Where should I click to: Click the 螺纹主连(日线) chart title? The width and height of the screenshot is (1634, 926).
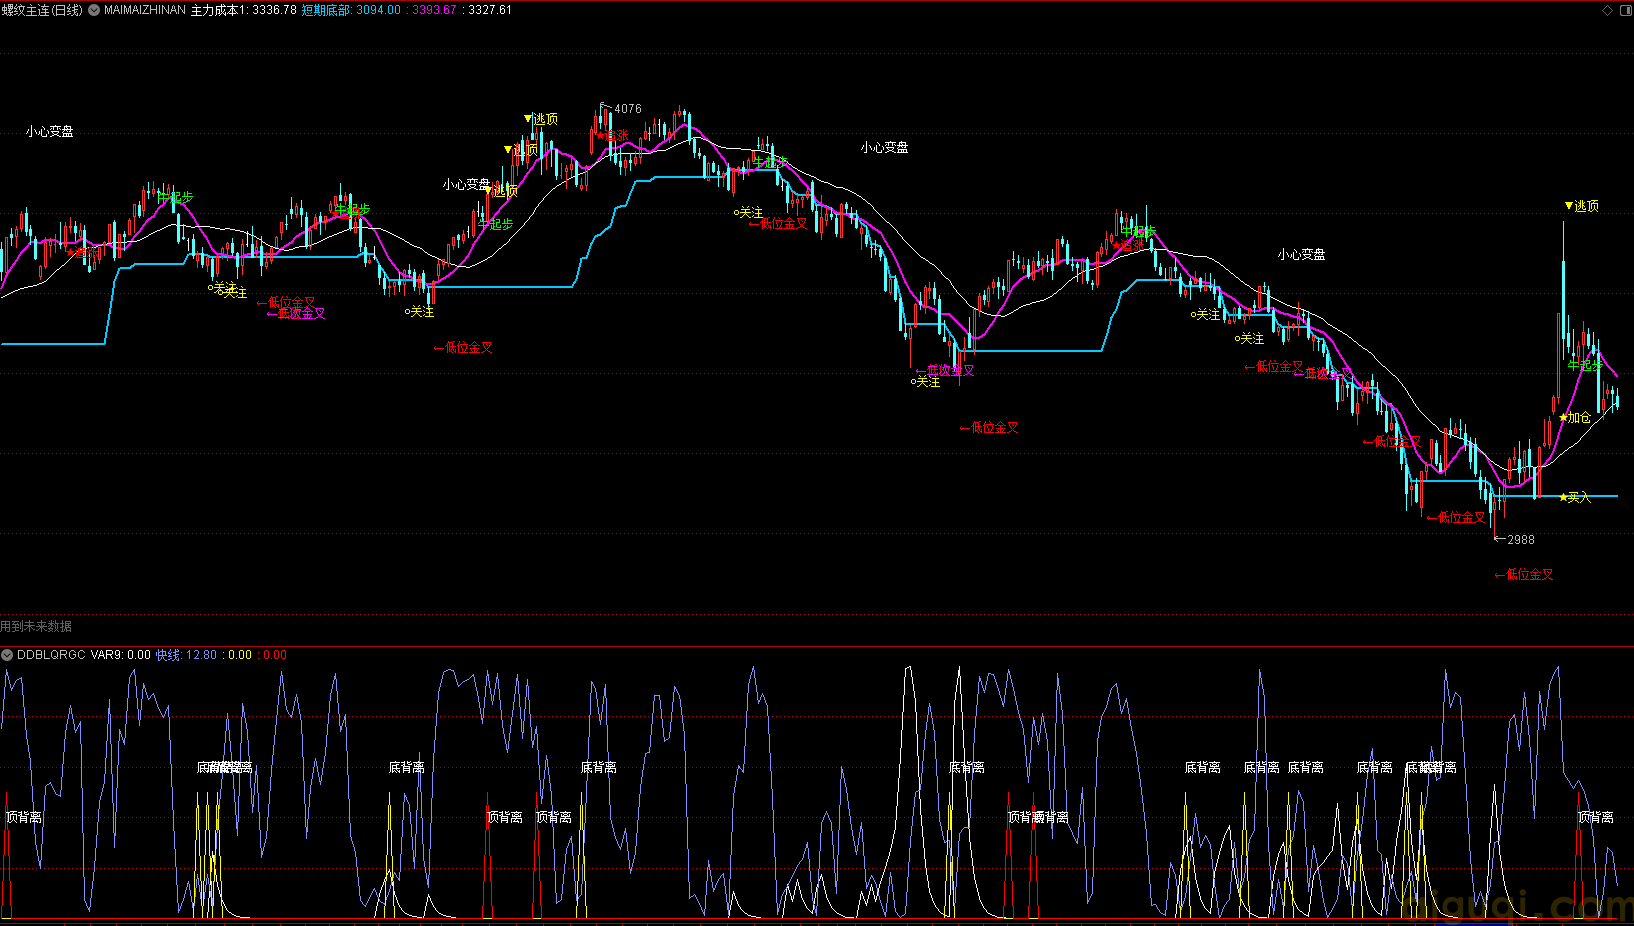coord(42,10)
